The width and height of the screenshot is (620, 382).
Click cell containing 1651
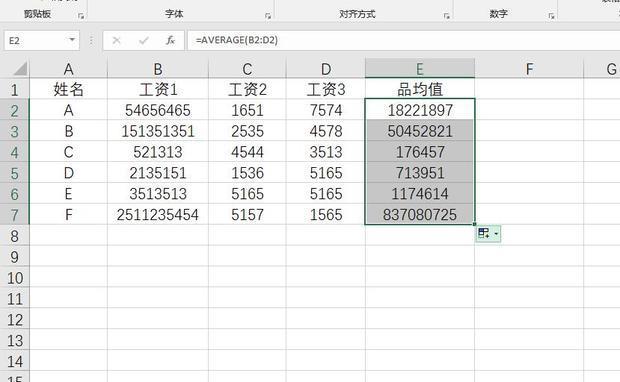click(247, 110)
